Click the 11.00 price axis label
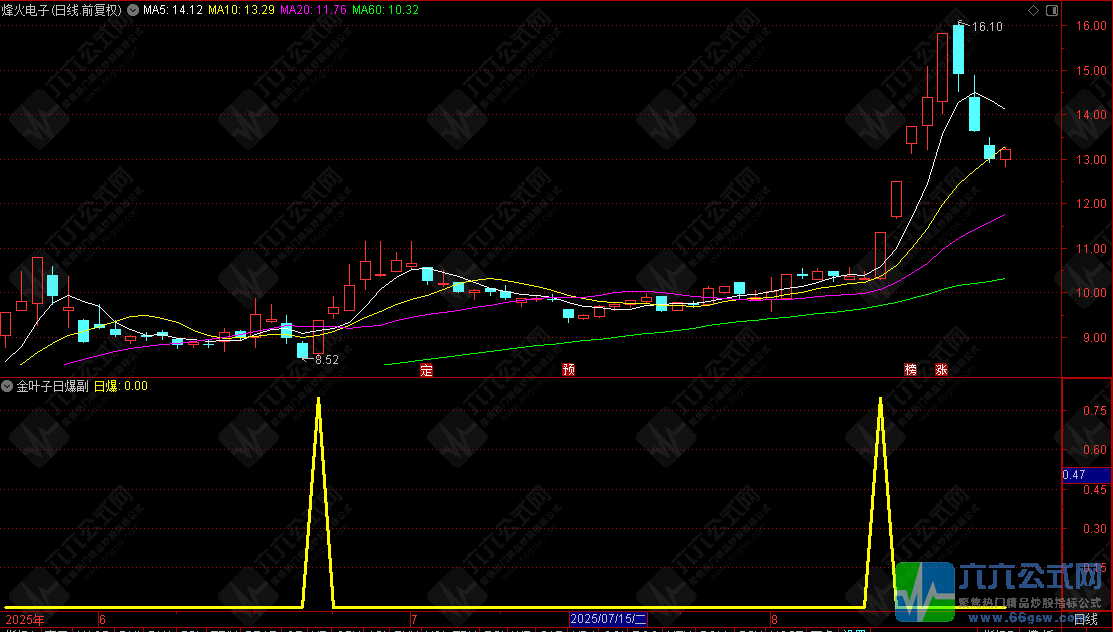The width and height of the screenshot is (1113, 632). [1091, 249]
